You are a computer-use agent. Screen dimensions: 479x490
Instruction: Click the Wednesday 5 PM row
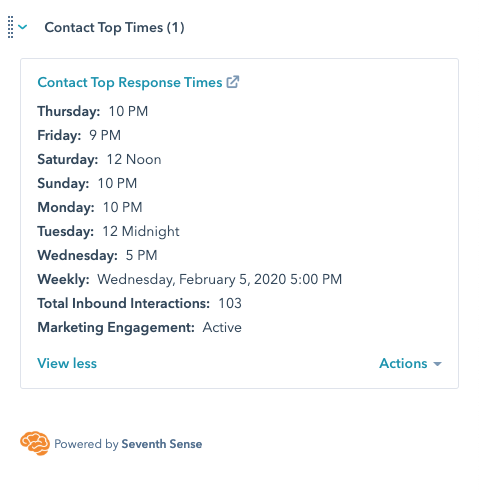tap(97, 255)
